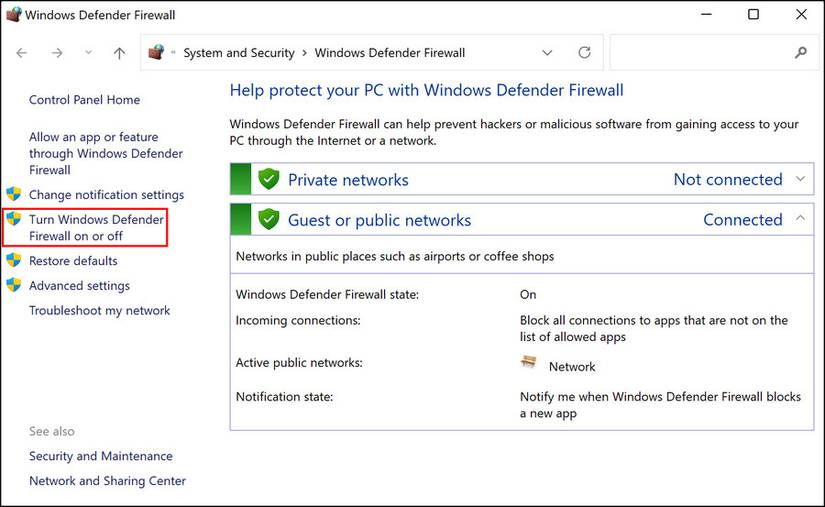The image size is (825, 507).
Task: Click the Up one level arrow
Action: 119,53
